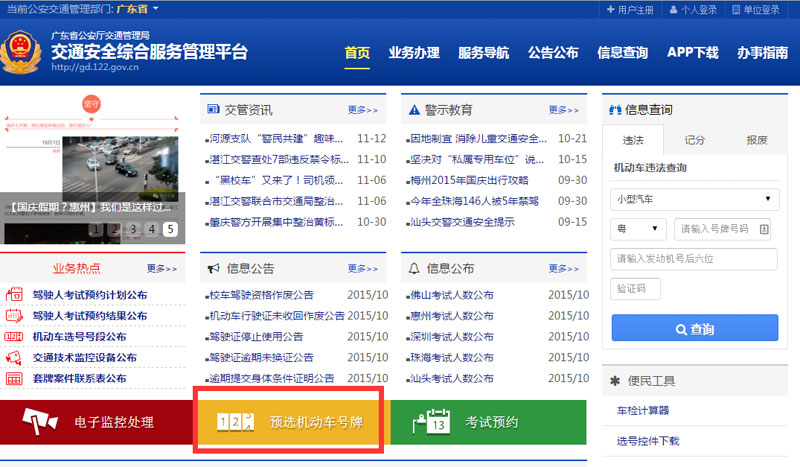Image resolution: width=800 pixels, height=467 pixels.
Task: Click the person icon for 个人登录
Action: (x=673, y=9)
